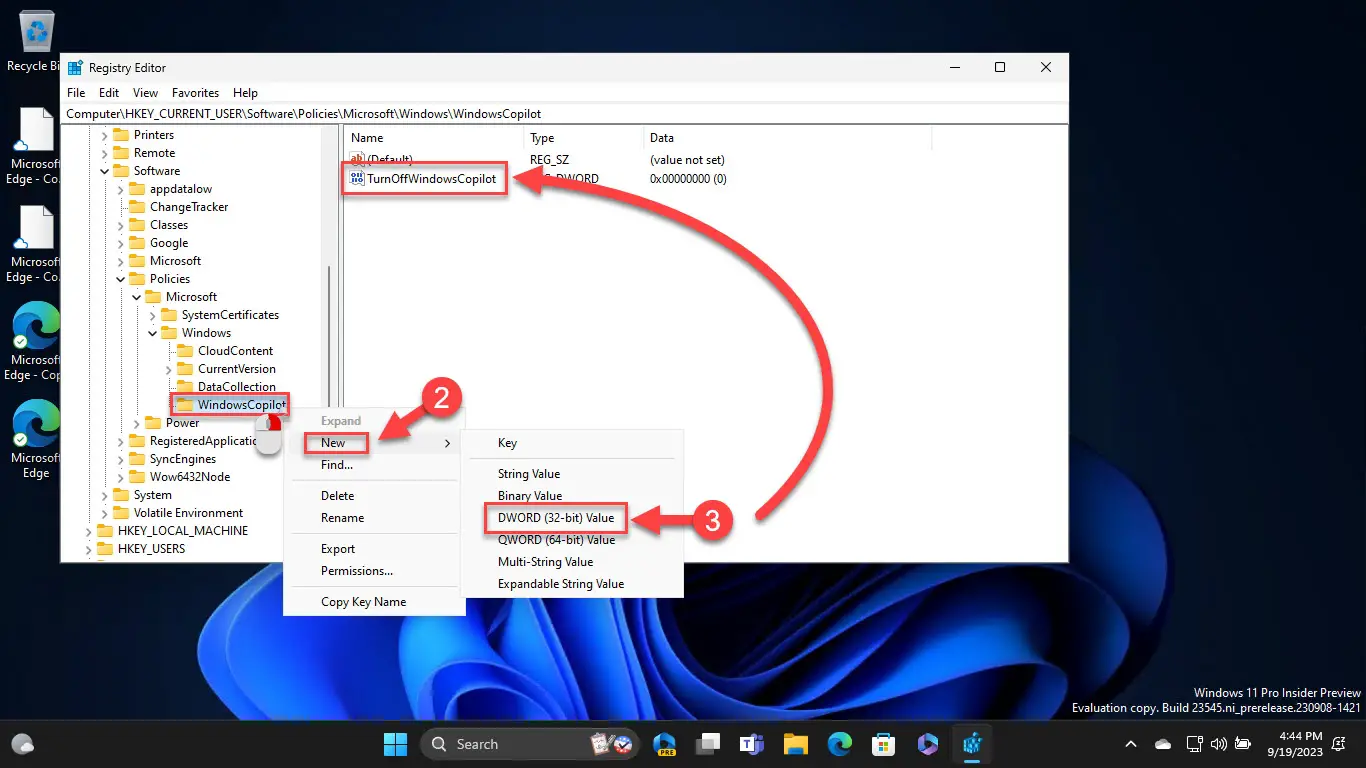Open the File menu
1366x768 pixels.
click(x=76, y=92)
